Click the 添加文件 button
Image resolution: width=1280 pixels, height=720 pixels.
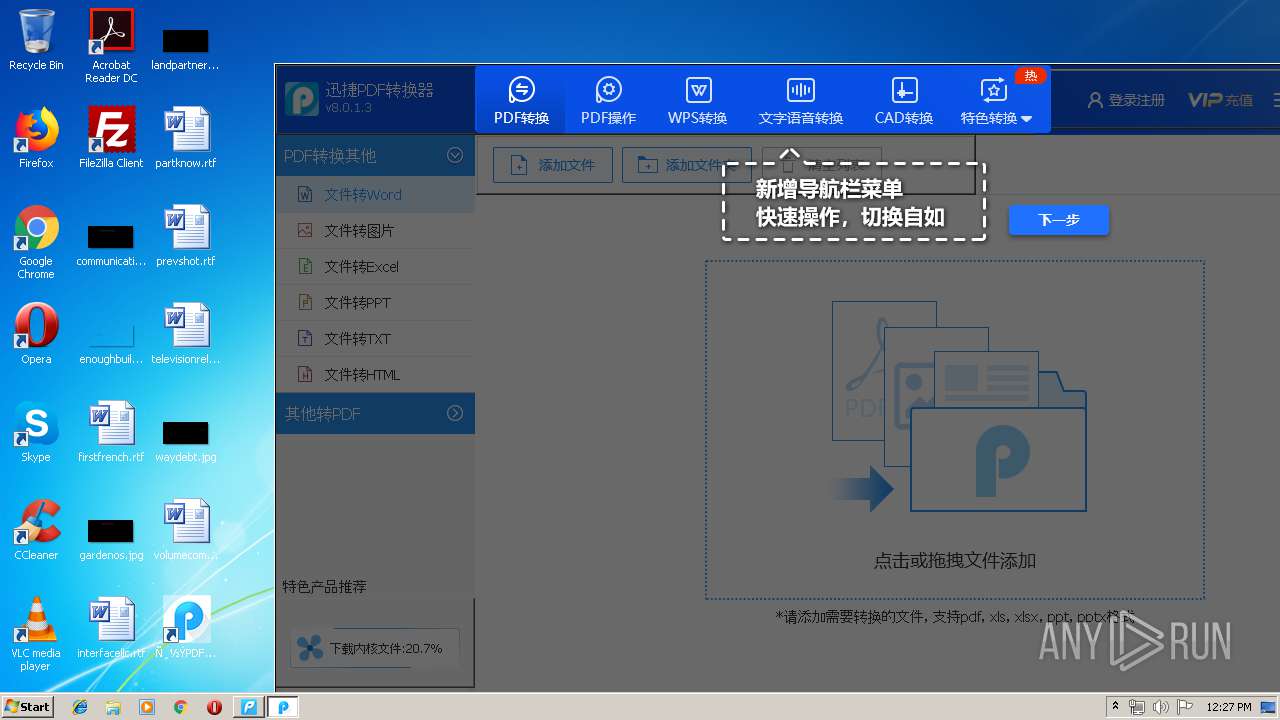(x=553, y=165)
